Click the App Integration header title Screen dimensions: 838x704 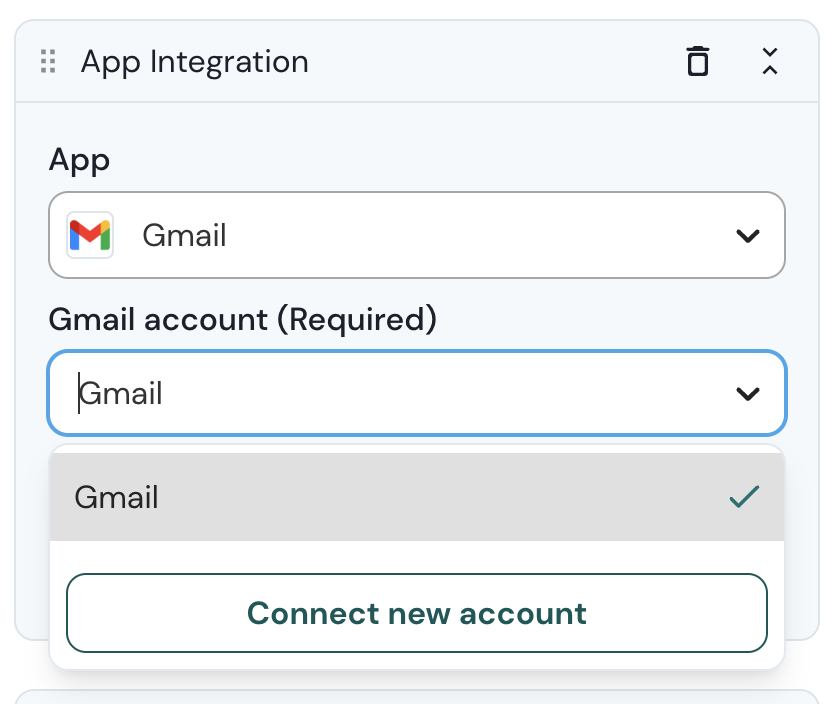(x=194, y=62)
